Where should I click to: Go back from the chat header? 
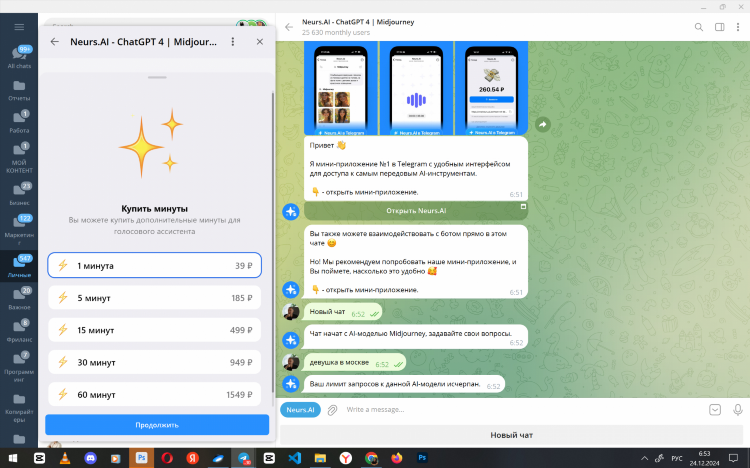click(289, 27)
